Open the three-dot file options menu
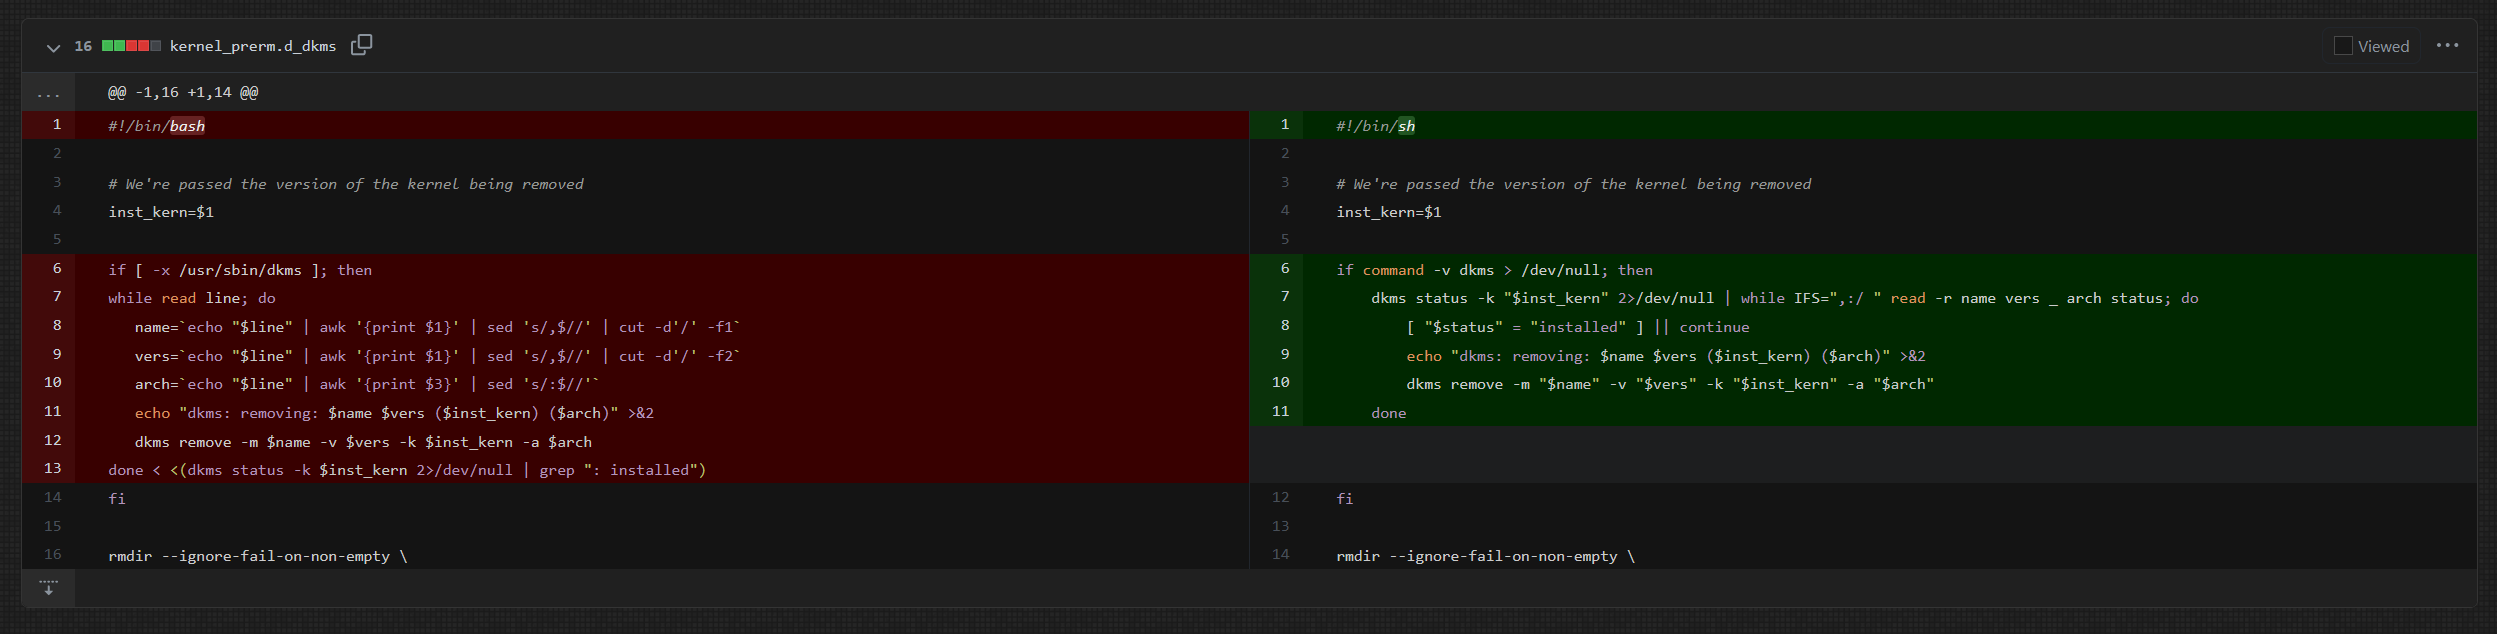Image resolution: width=2497 pixels, height=634 pixels. pyautogui.click(x=2446, y=46)
